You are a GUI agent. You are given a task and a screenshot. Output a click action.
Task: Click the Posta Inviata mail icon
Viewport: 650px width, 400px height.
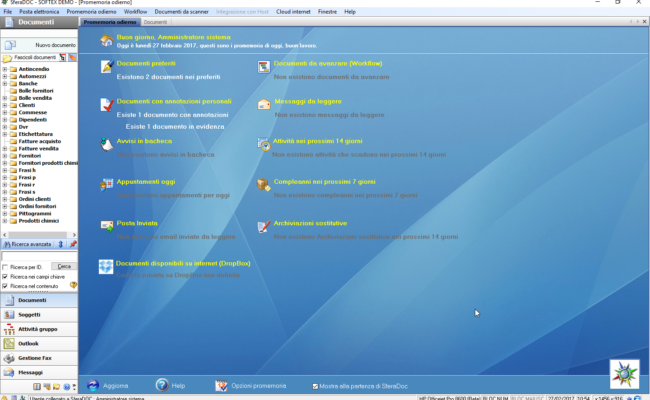tap(107, 226)
